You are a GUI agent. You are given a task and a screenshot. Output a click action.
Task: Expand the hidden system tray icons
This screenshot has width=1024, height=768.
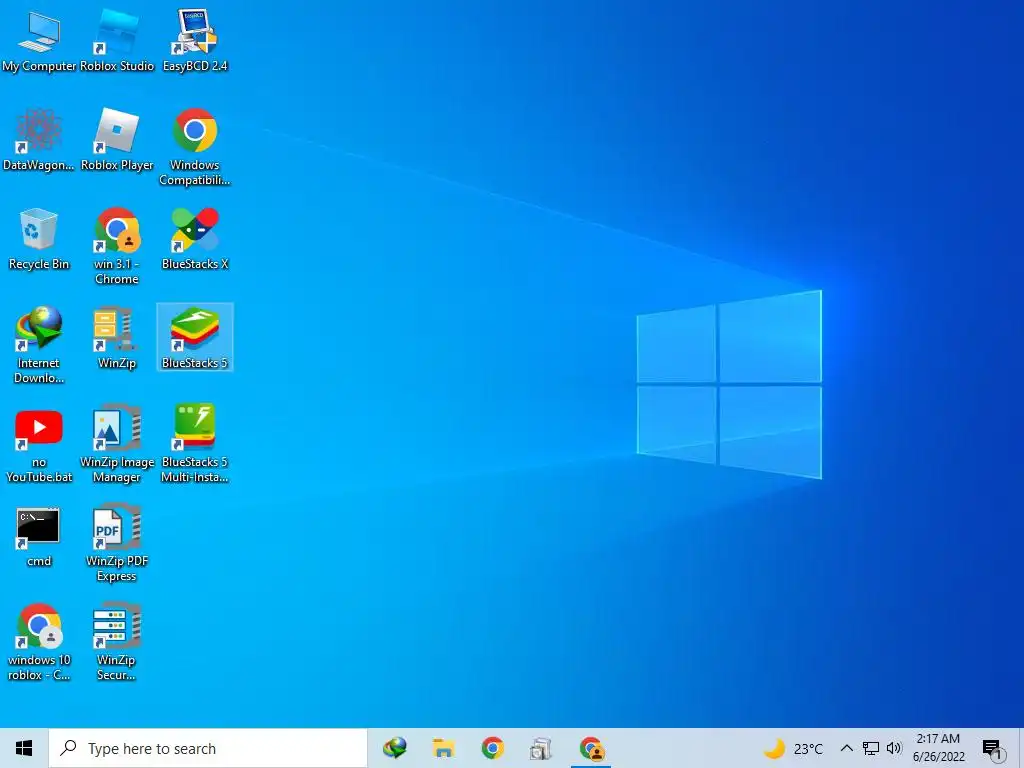(846, 748)
